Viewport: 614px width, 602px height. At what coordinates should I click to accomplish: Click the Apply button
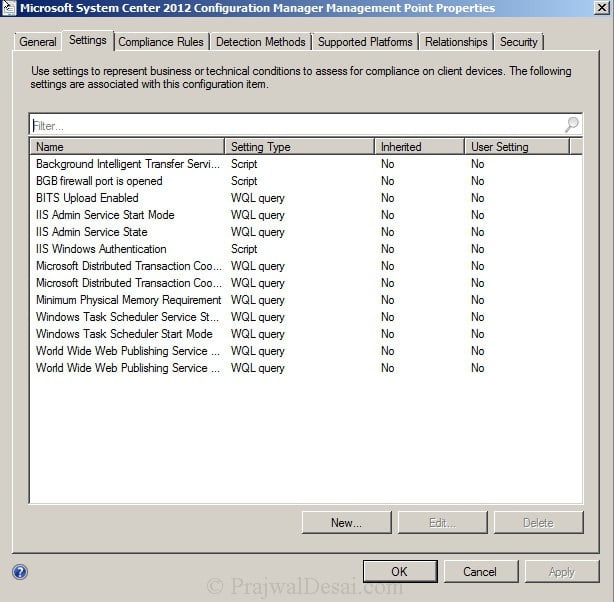pos(562,571)
